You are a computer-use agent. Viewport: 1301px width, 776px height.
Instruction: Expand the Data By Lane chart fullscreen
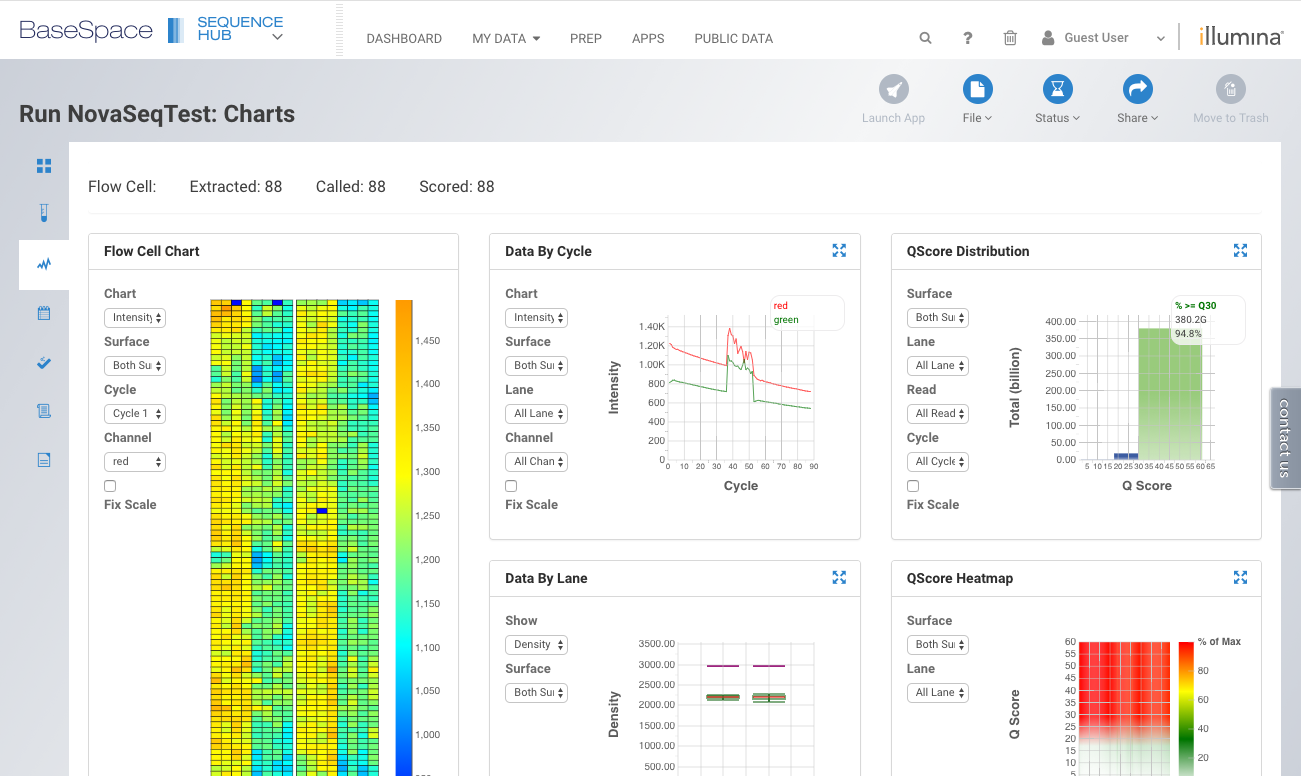pos(839,578)
